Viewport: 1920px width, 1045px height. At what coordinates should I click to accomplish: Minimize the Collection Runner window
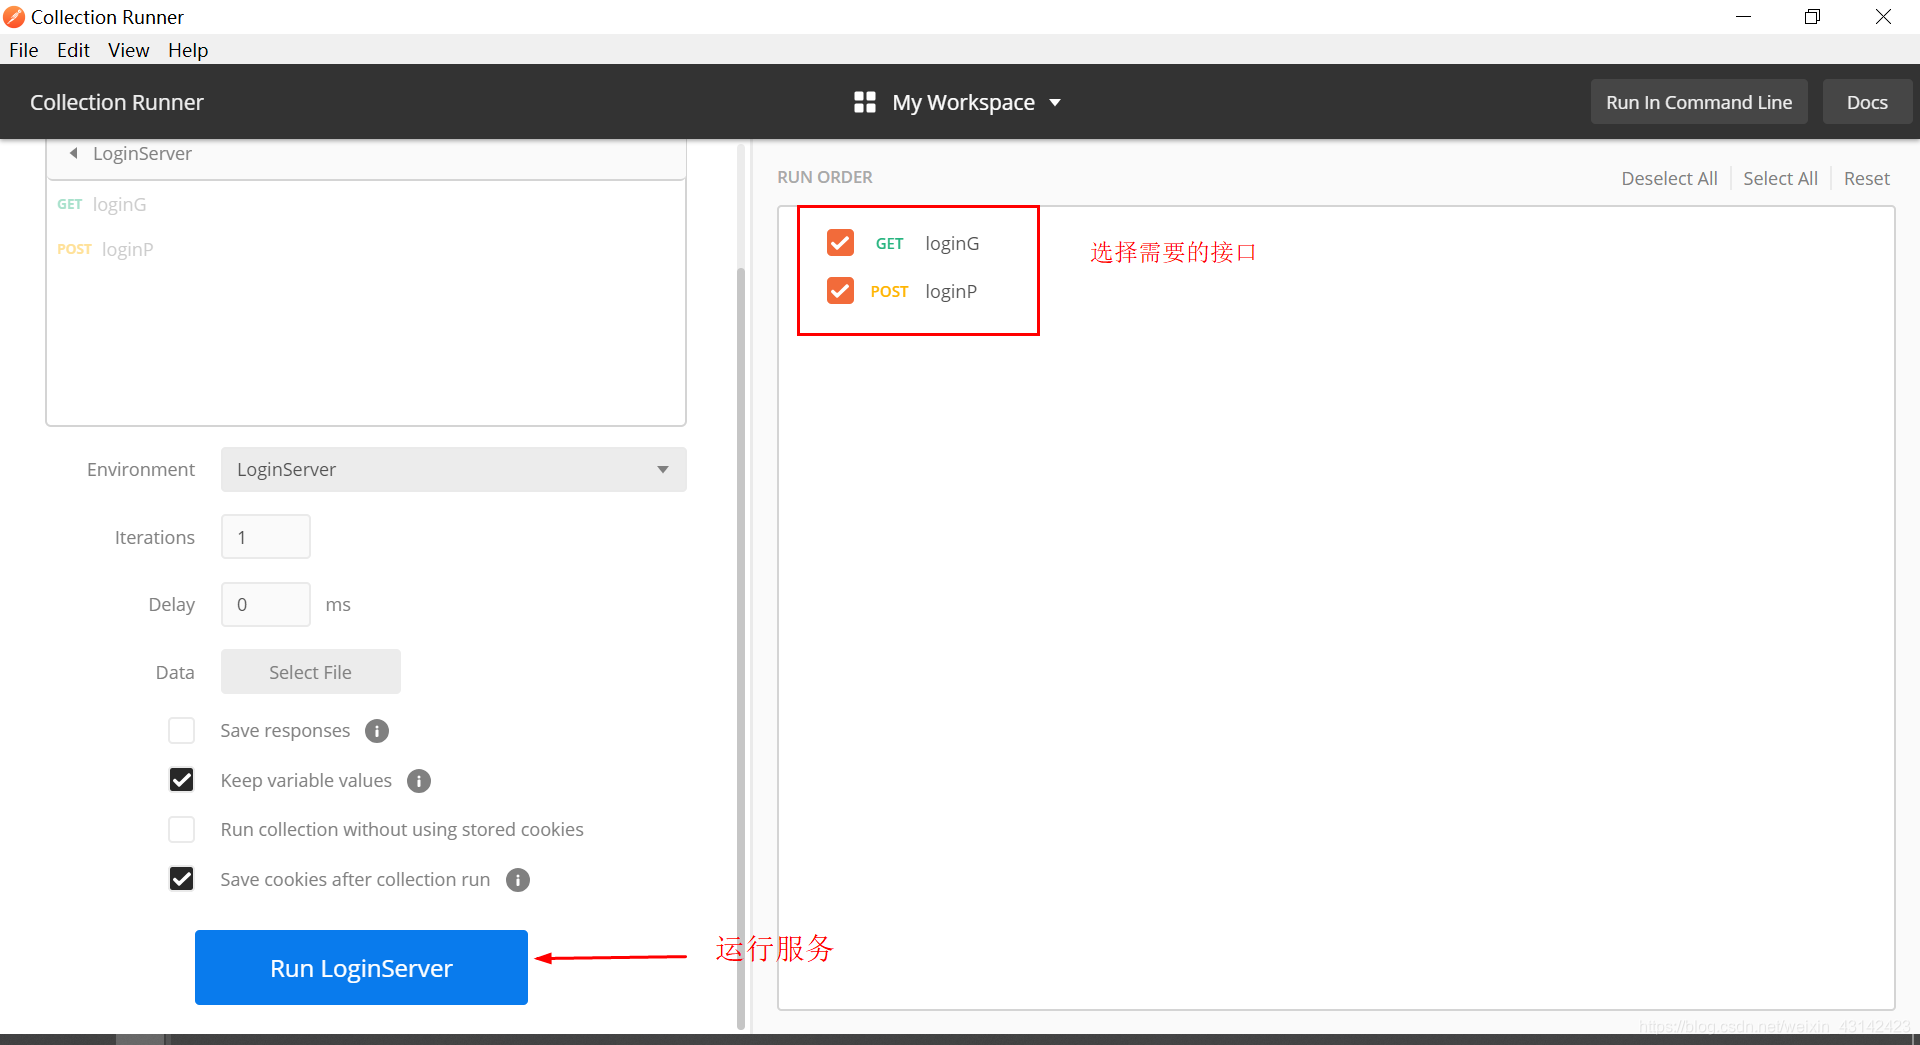1743,17
